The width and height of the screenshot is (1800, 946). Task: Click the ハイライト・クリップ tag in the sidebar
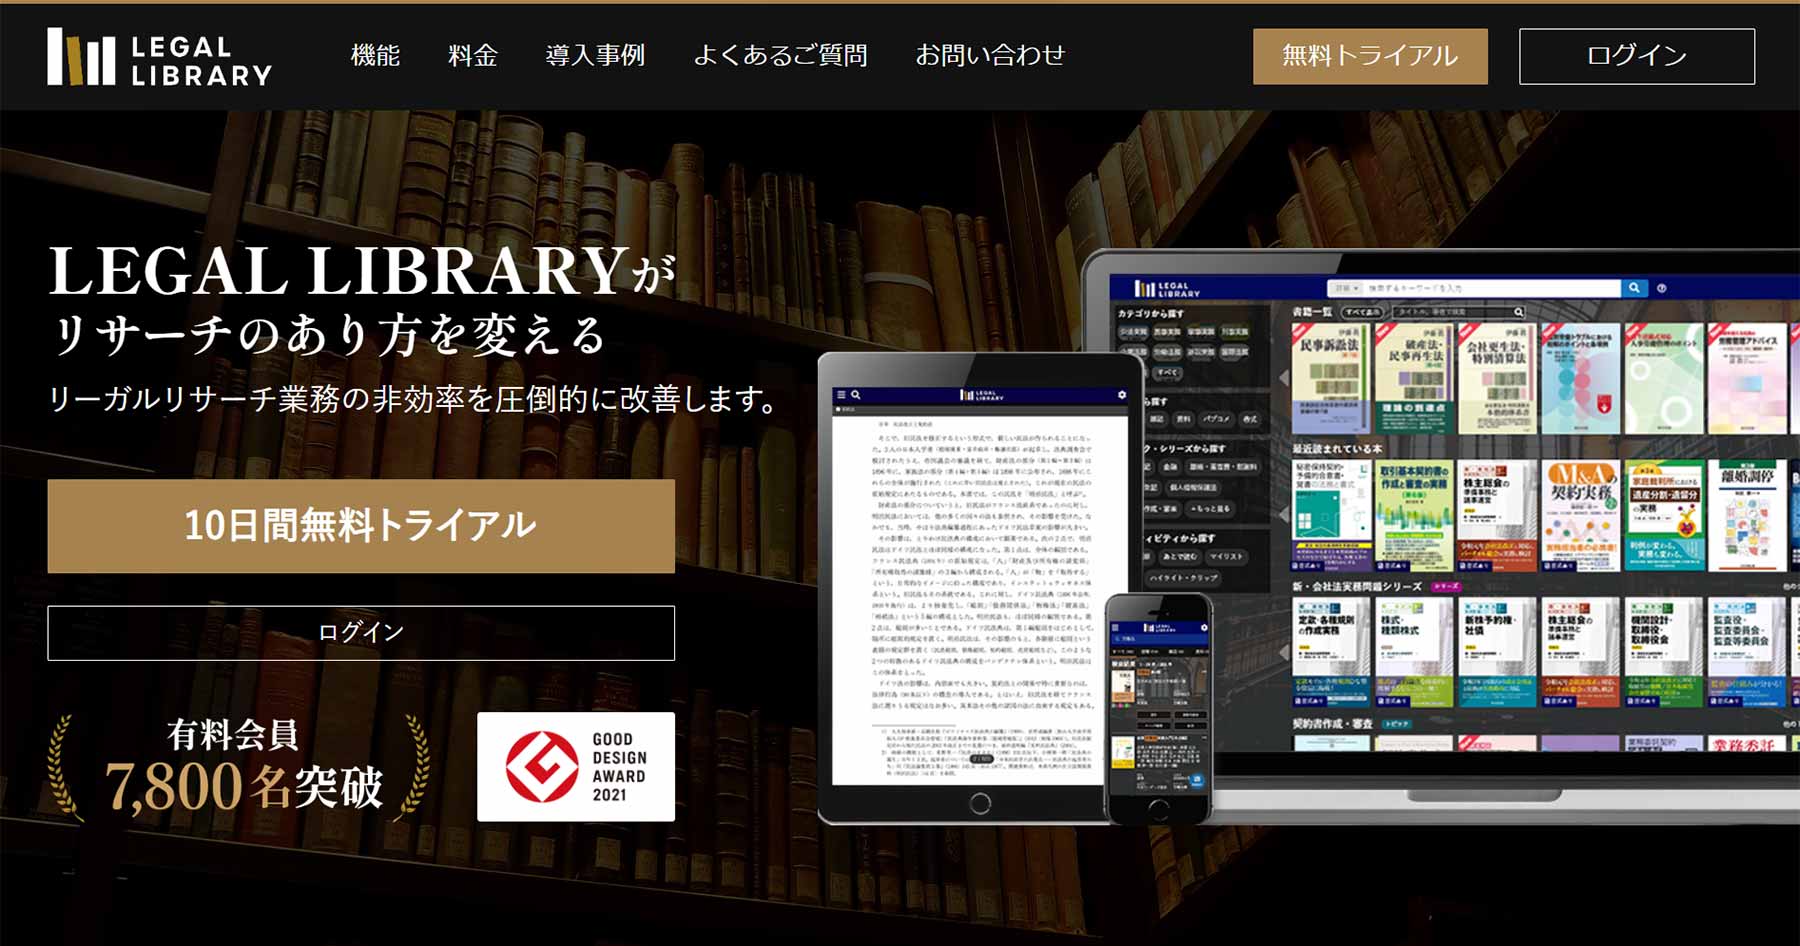(1184, 578)
